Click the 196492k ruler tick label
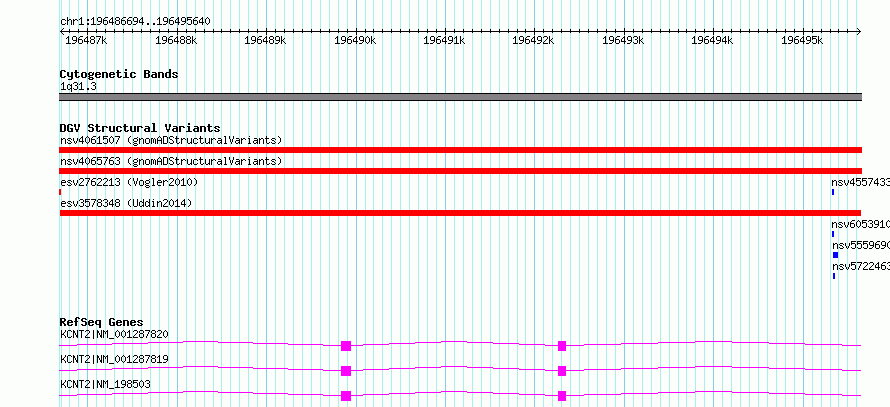The height and width of the screenshot is (407, 890). click(533, 40)
